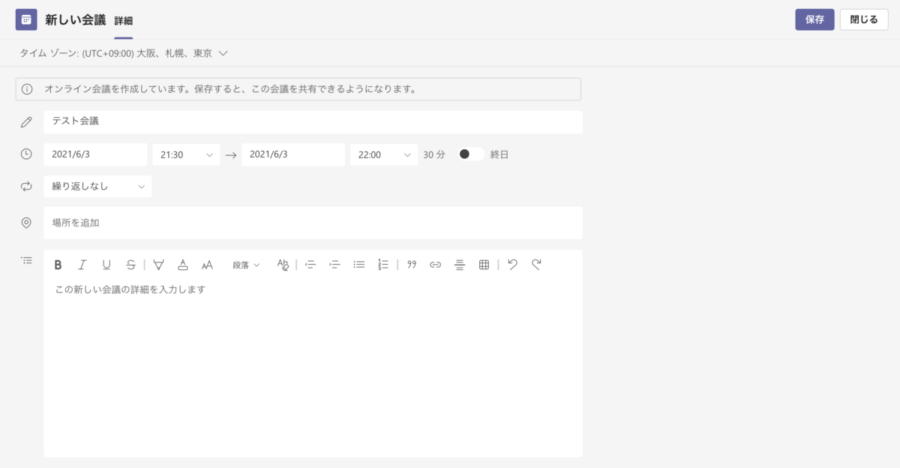Click the pencil icon next to the title
This screenshot has width=900, height=468.
pyautogui.click(x=26, y=122)
